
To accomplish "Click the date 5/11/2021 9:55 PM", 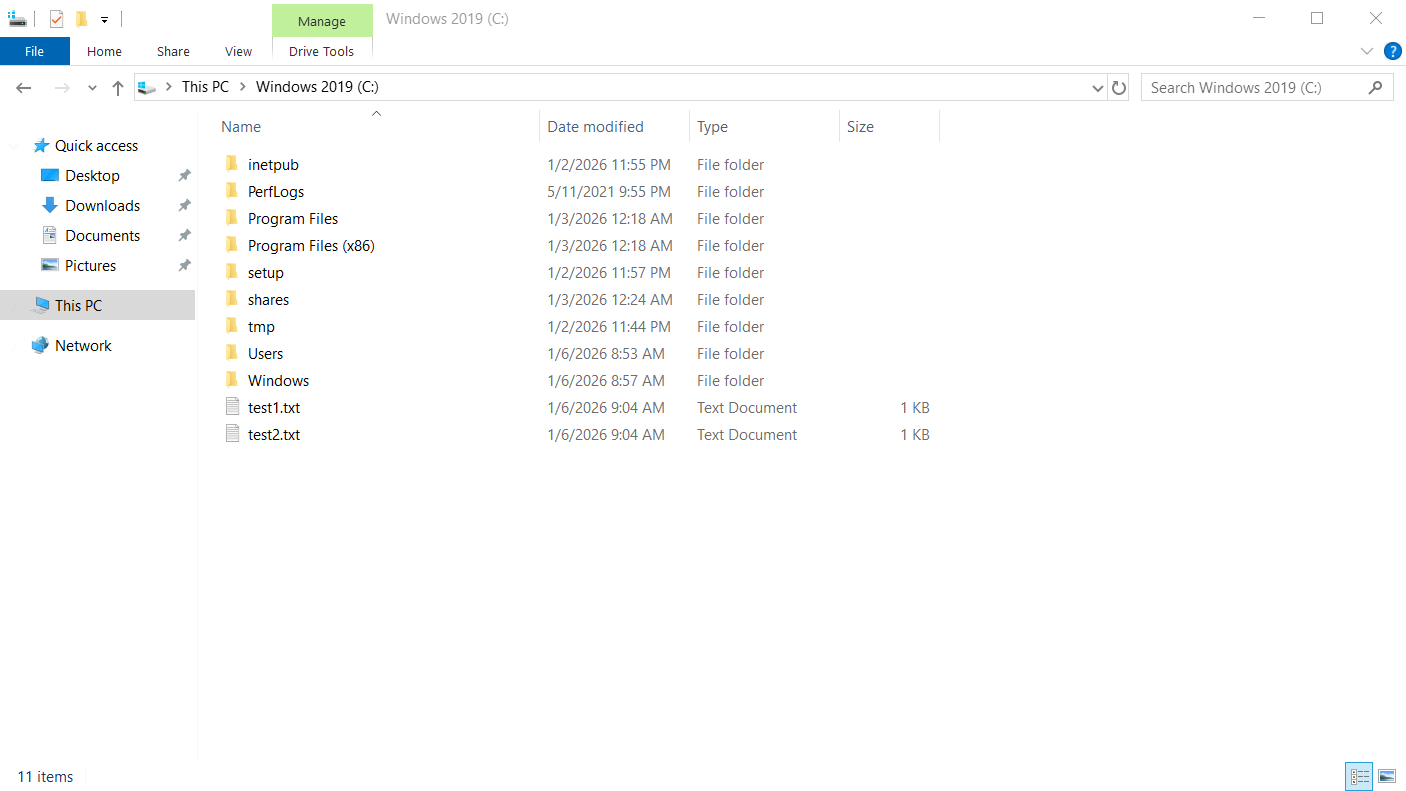I will click(609, 192).
